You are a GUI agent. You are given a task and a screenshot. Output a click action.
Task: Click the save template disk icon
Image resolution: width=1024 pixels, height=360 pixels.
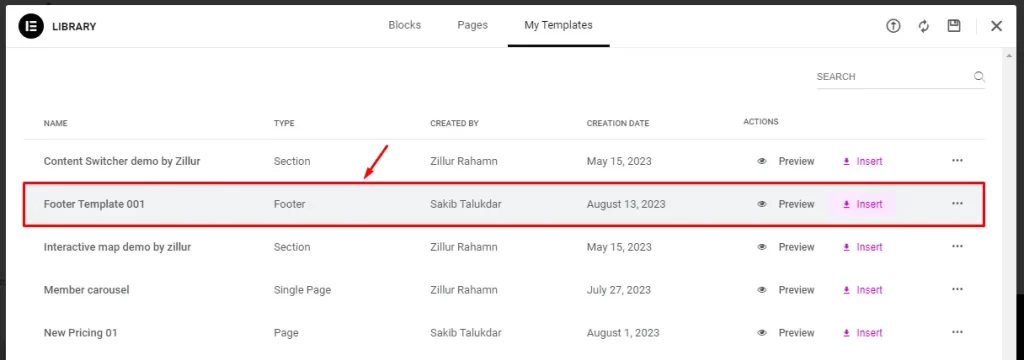click(x=954, y=26)
